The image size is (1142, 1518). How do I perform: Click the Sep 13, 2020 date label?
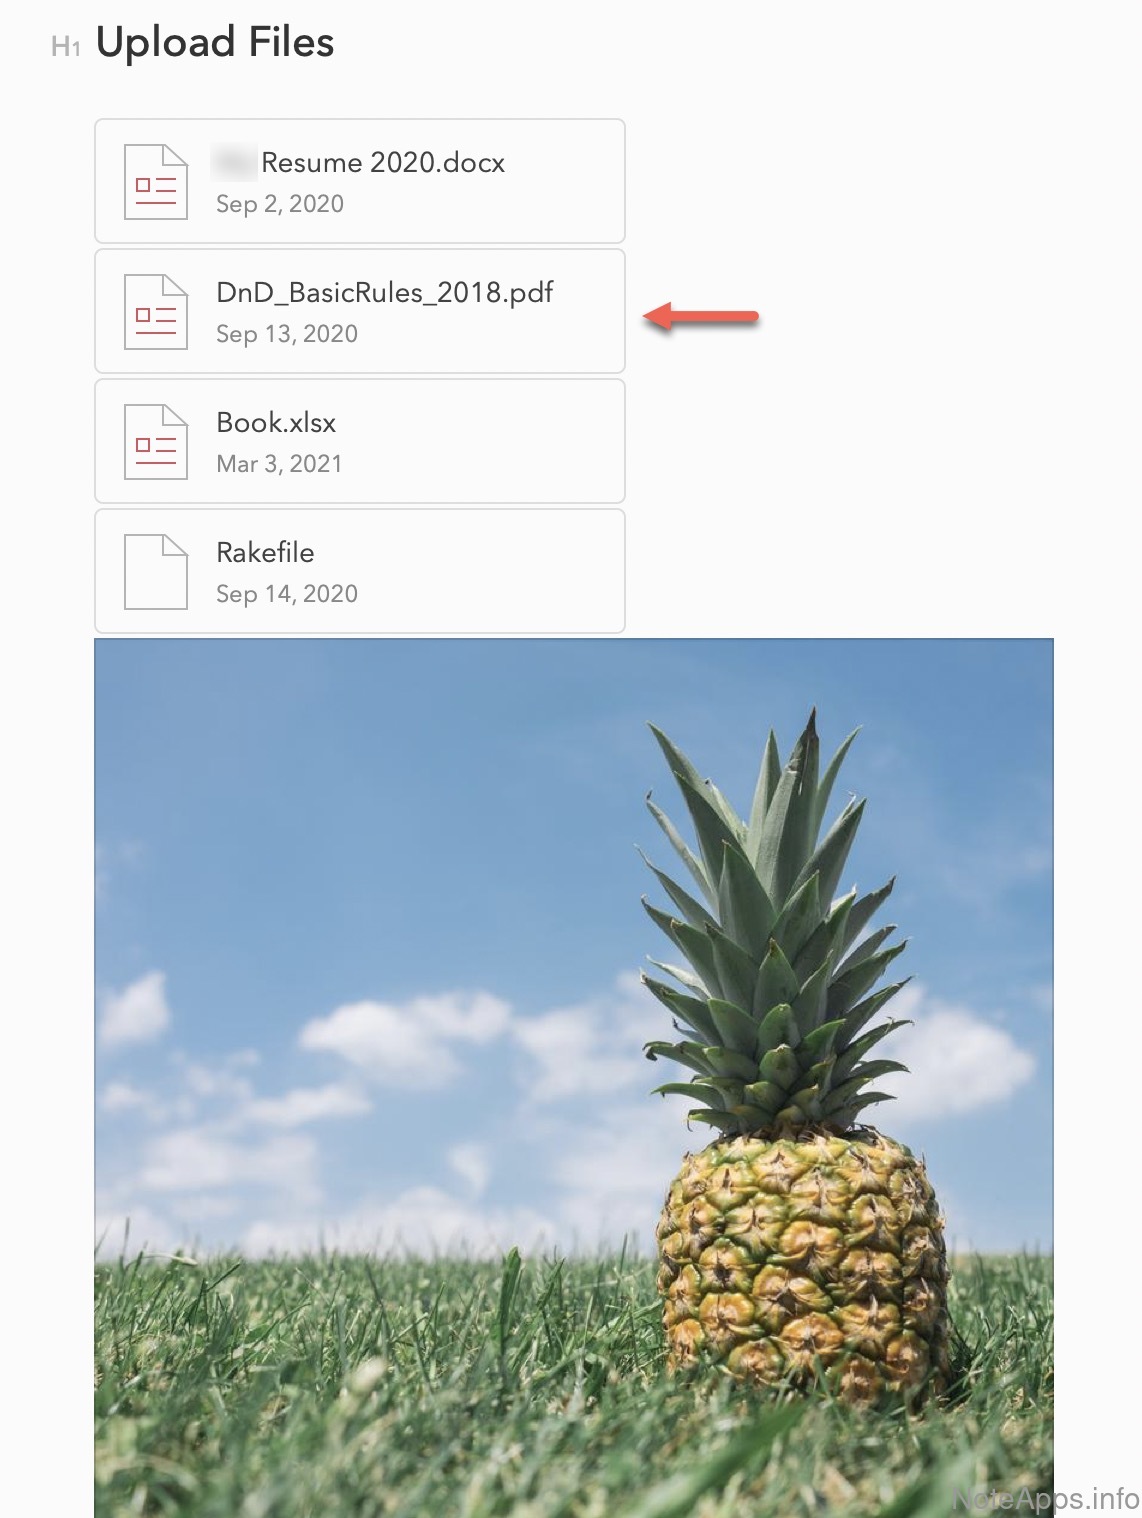[287, 334]
